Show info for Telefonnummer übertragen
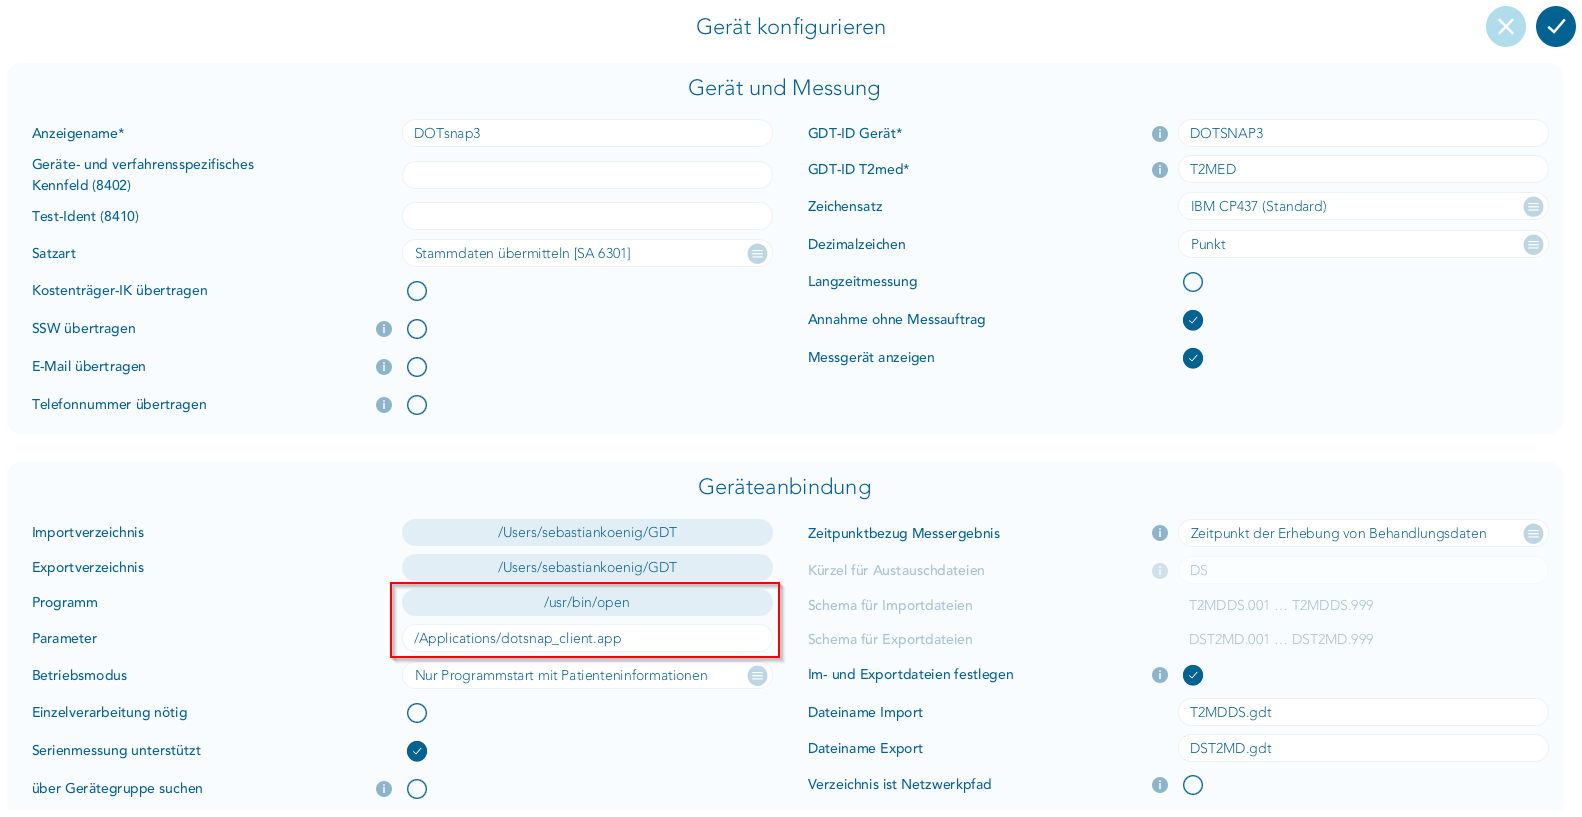 [x=384, y=405]
